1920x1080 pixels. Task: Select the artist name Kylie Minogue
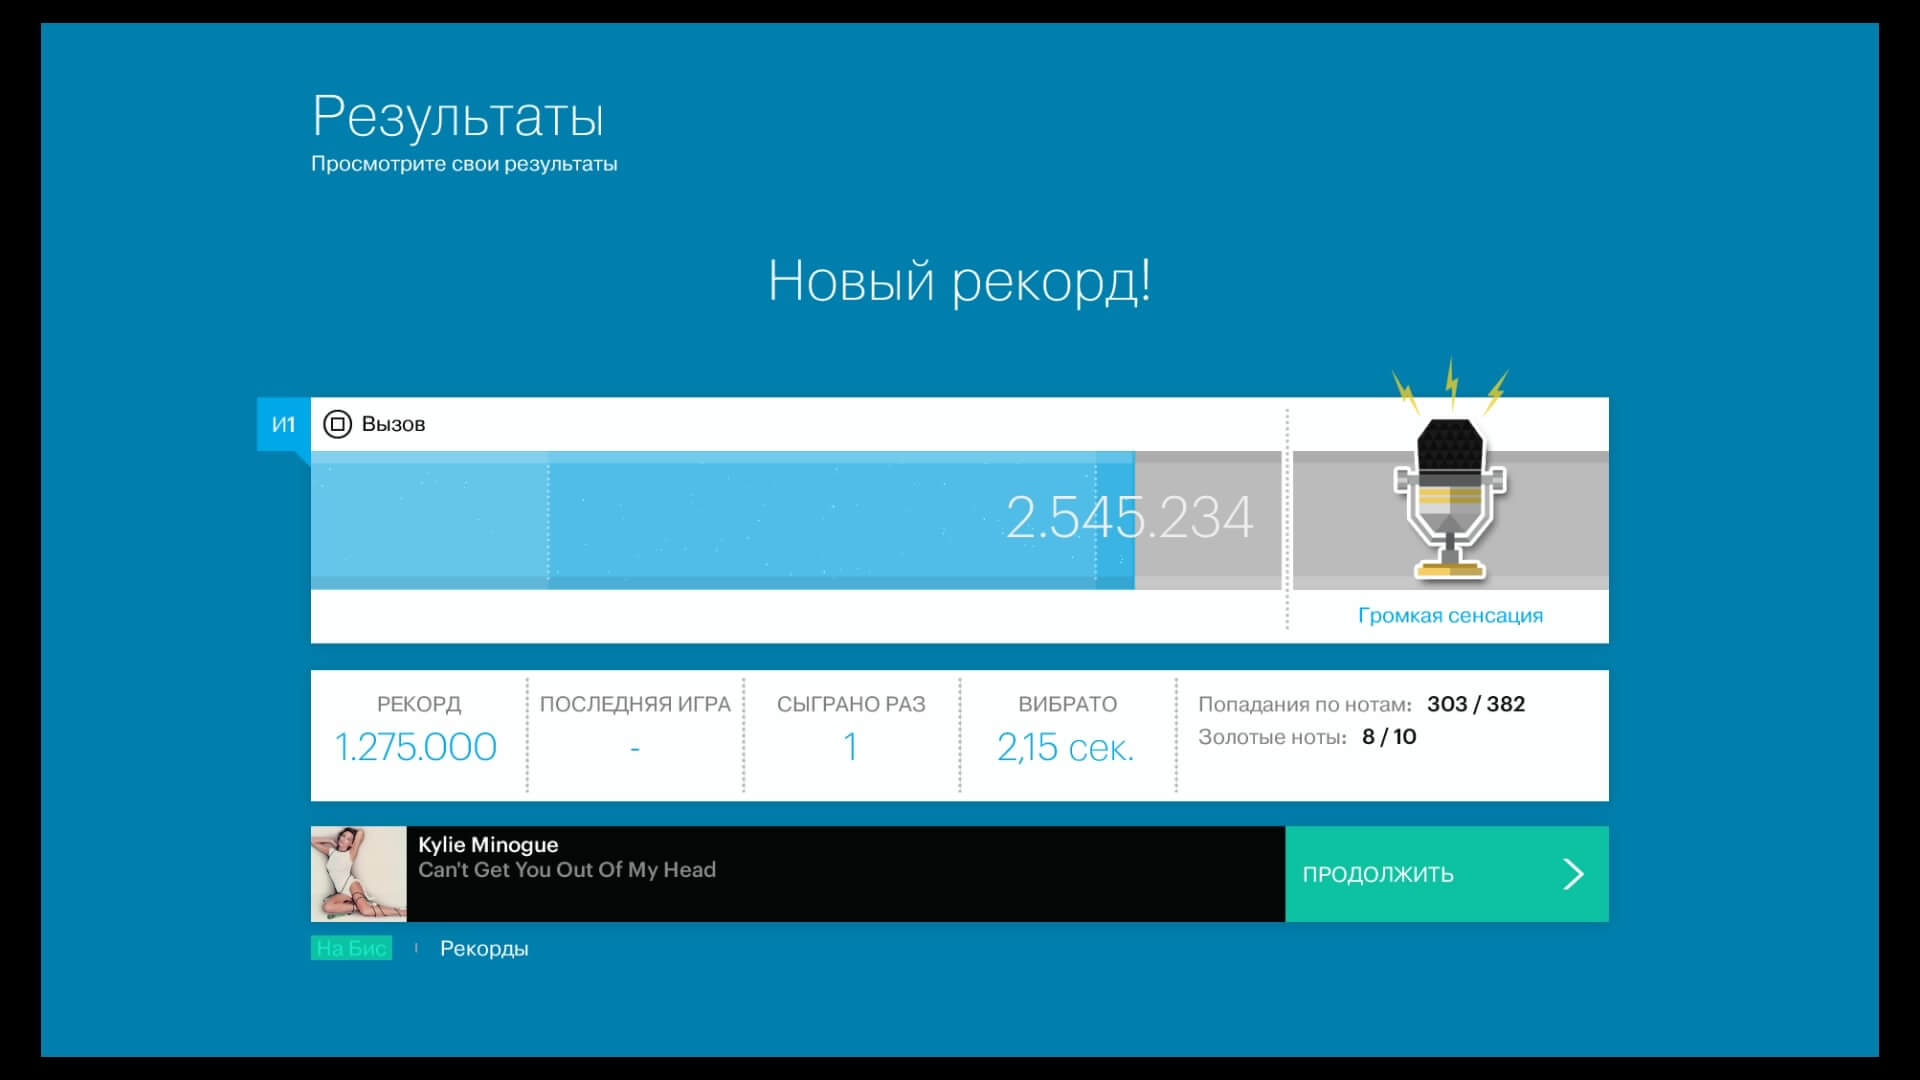487,844
